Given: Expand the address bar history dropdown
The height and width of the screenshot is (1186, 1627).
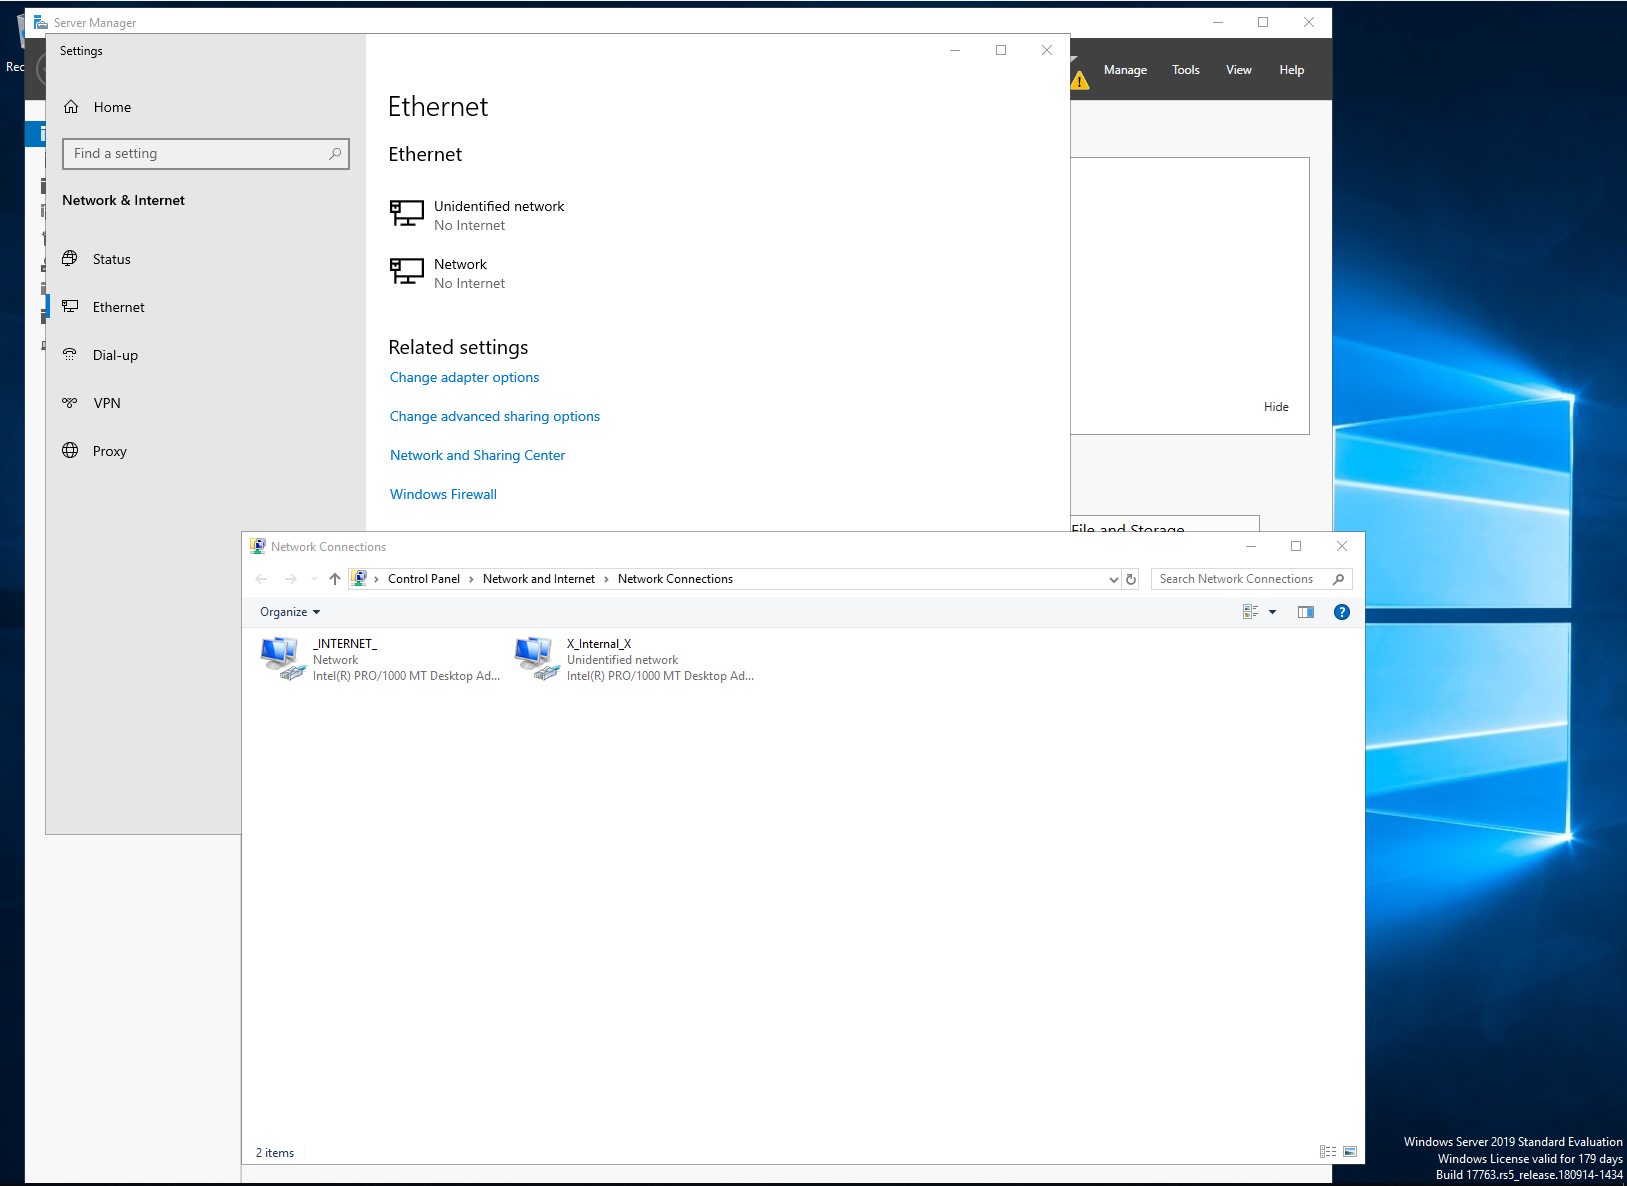Looking at the screenshot, I should point(1114,579).
